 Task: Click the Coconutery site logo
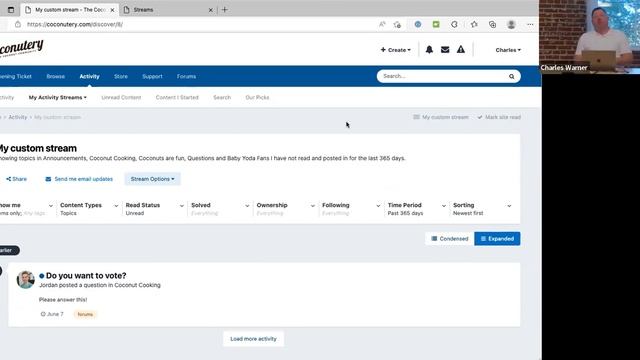(21, 49)
